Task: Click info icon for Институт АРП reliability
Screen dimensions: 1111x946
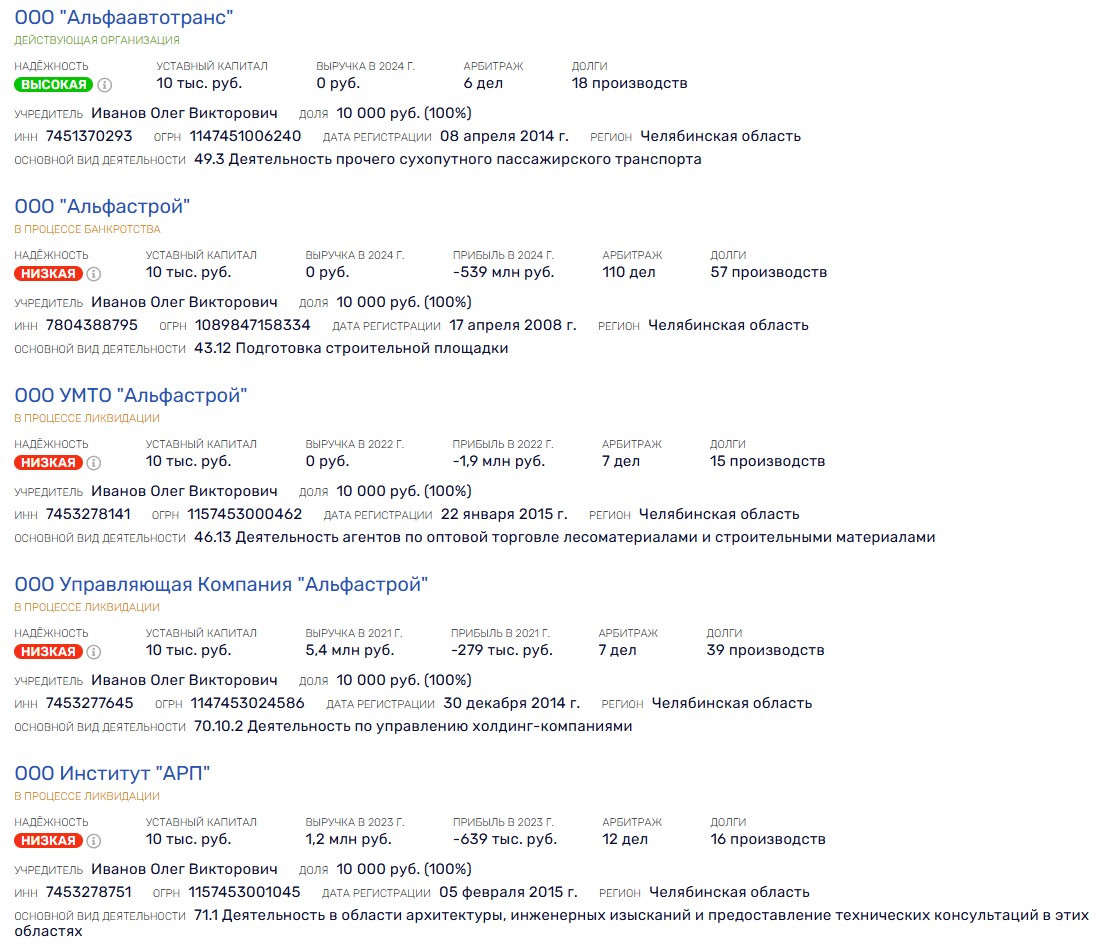Action: (94, 841)
